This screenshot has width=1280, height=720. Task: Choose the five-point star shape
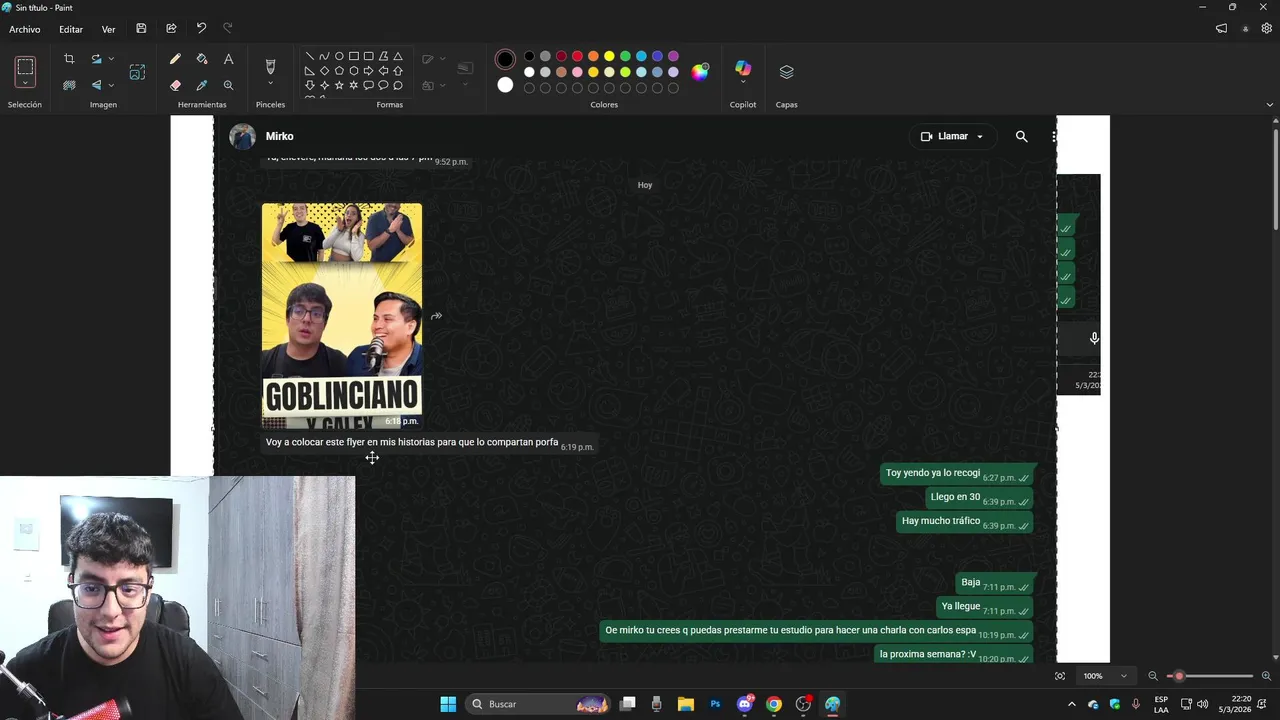[339, 85]
